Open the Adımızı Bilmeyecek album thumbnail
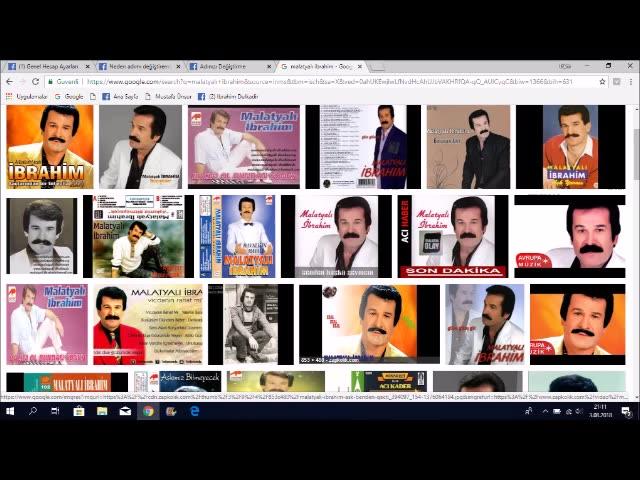This screenshot has width=640, height=480. pos(178,381)
